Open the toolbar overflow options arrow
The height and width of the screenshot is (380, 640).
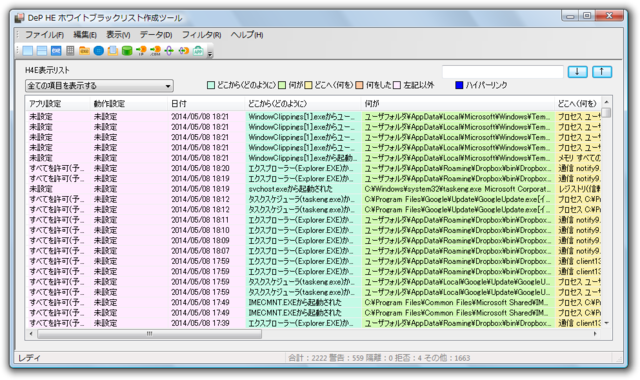[210, 53]
